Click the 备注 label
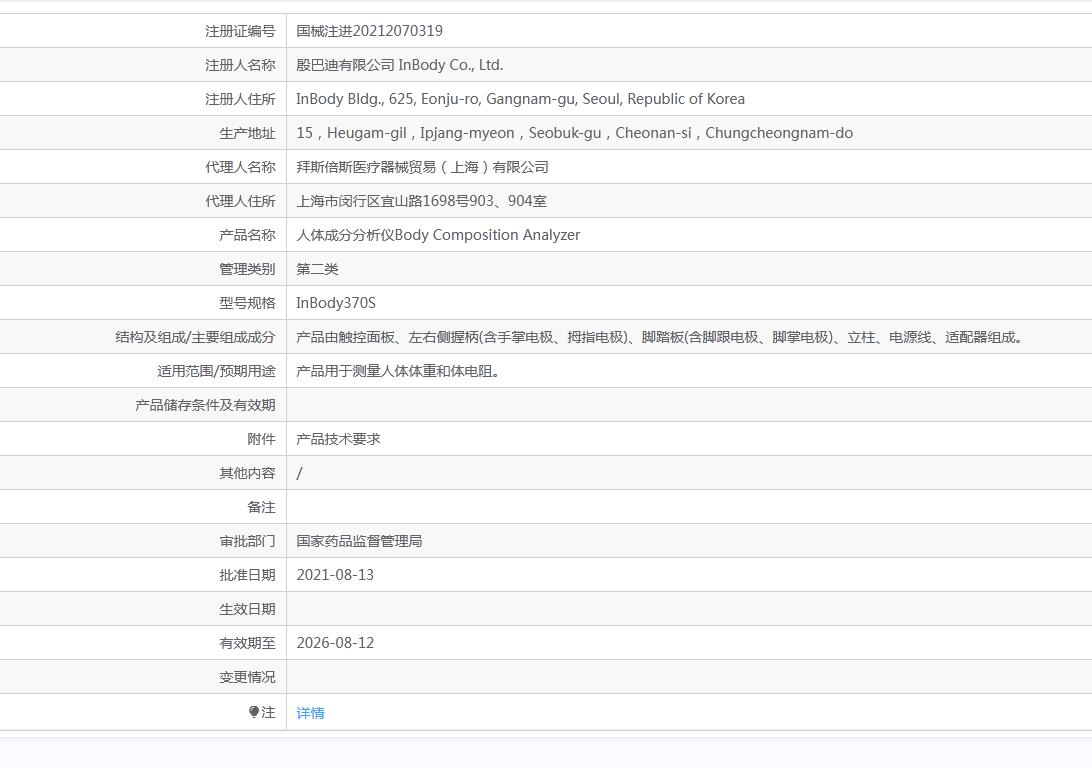Screen dimensions: 1092x768 tap(261, 508)
